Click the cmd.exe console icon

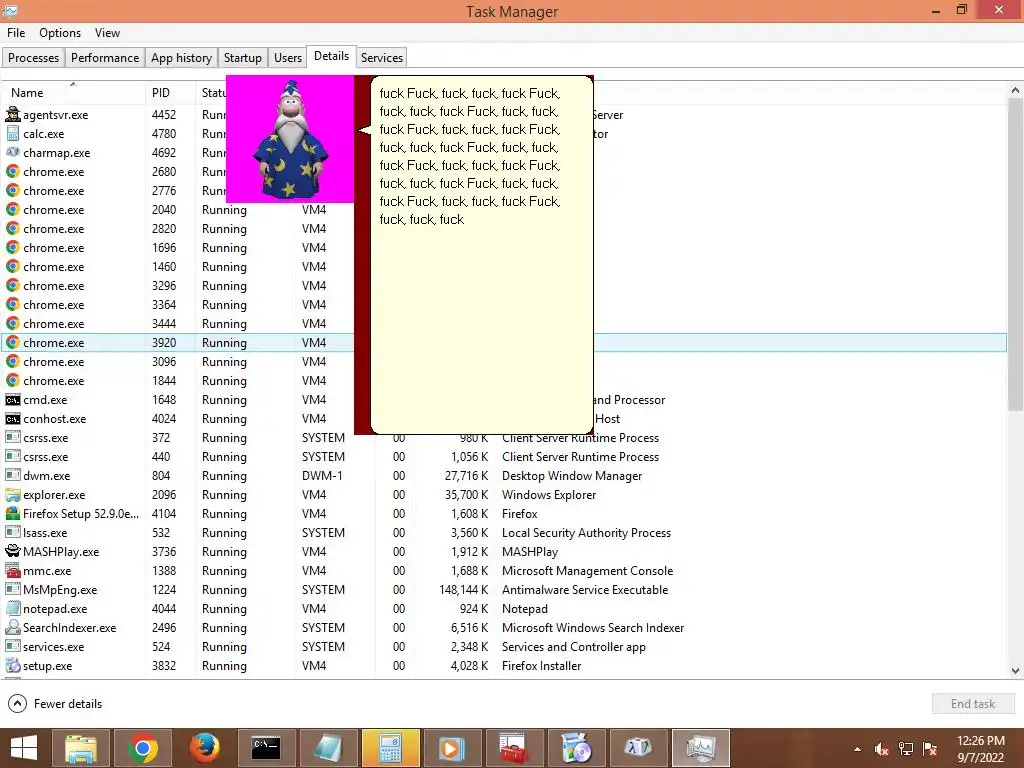click(12, 400)
